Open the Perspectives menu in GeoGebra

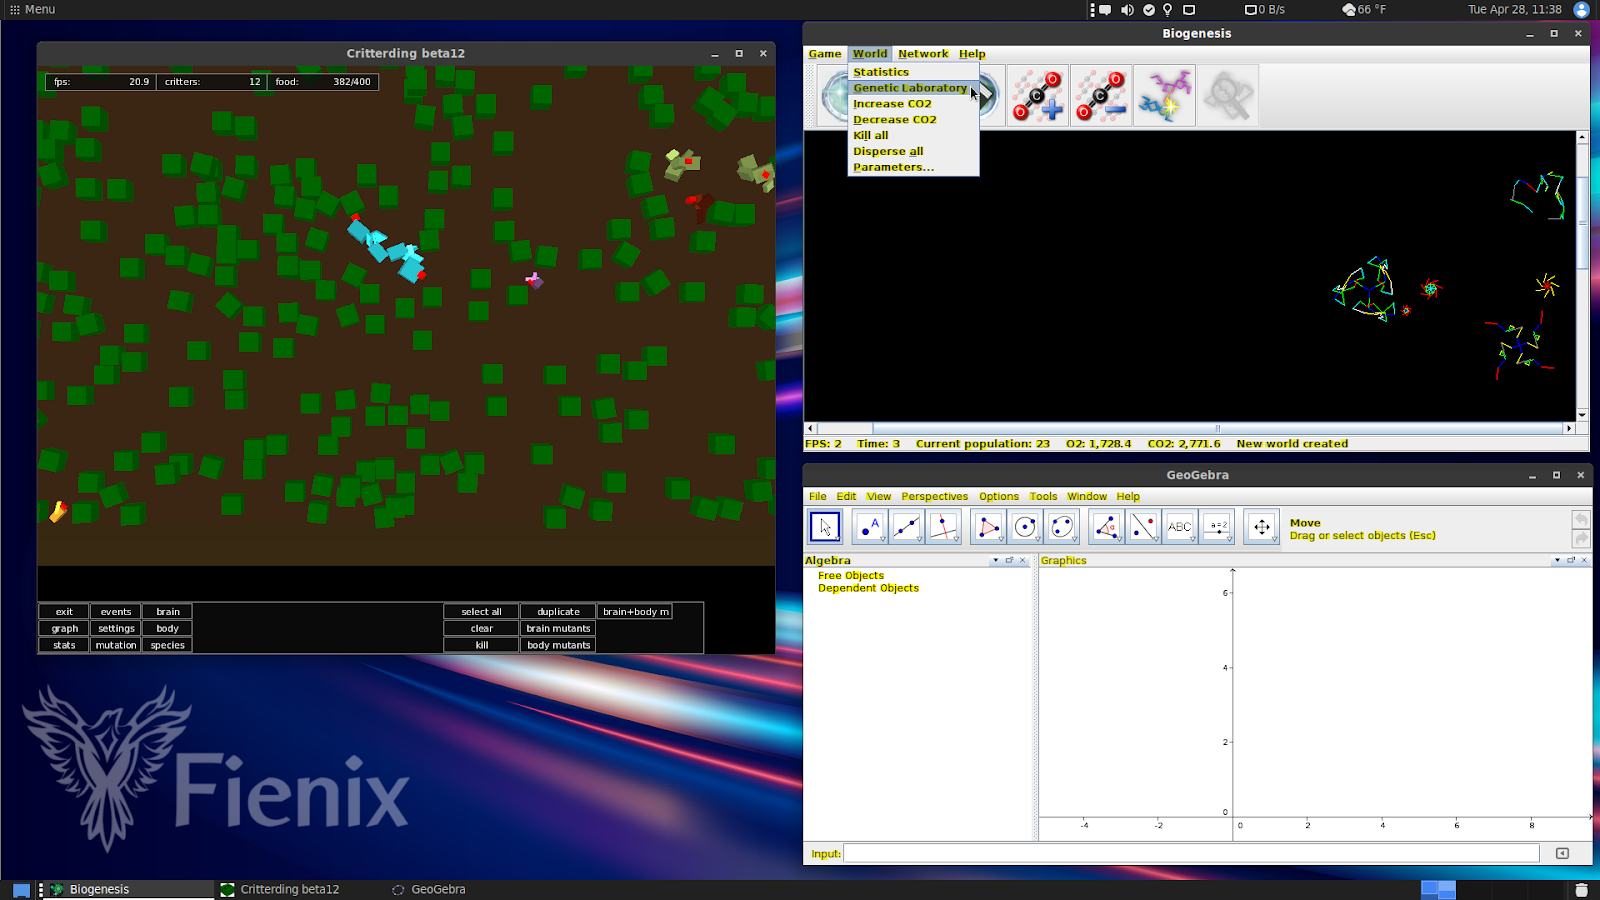click(x=934, y=496)
